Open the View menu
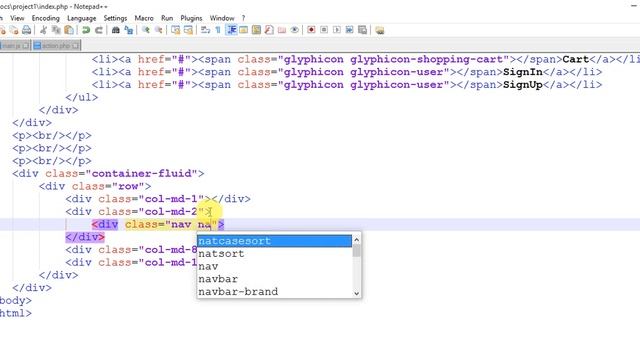 click(17, 18)
